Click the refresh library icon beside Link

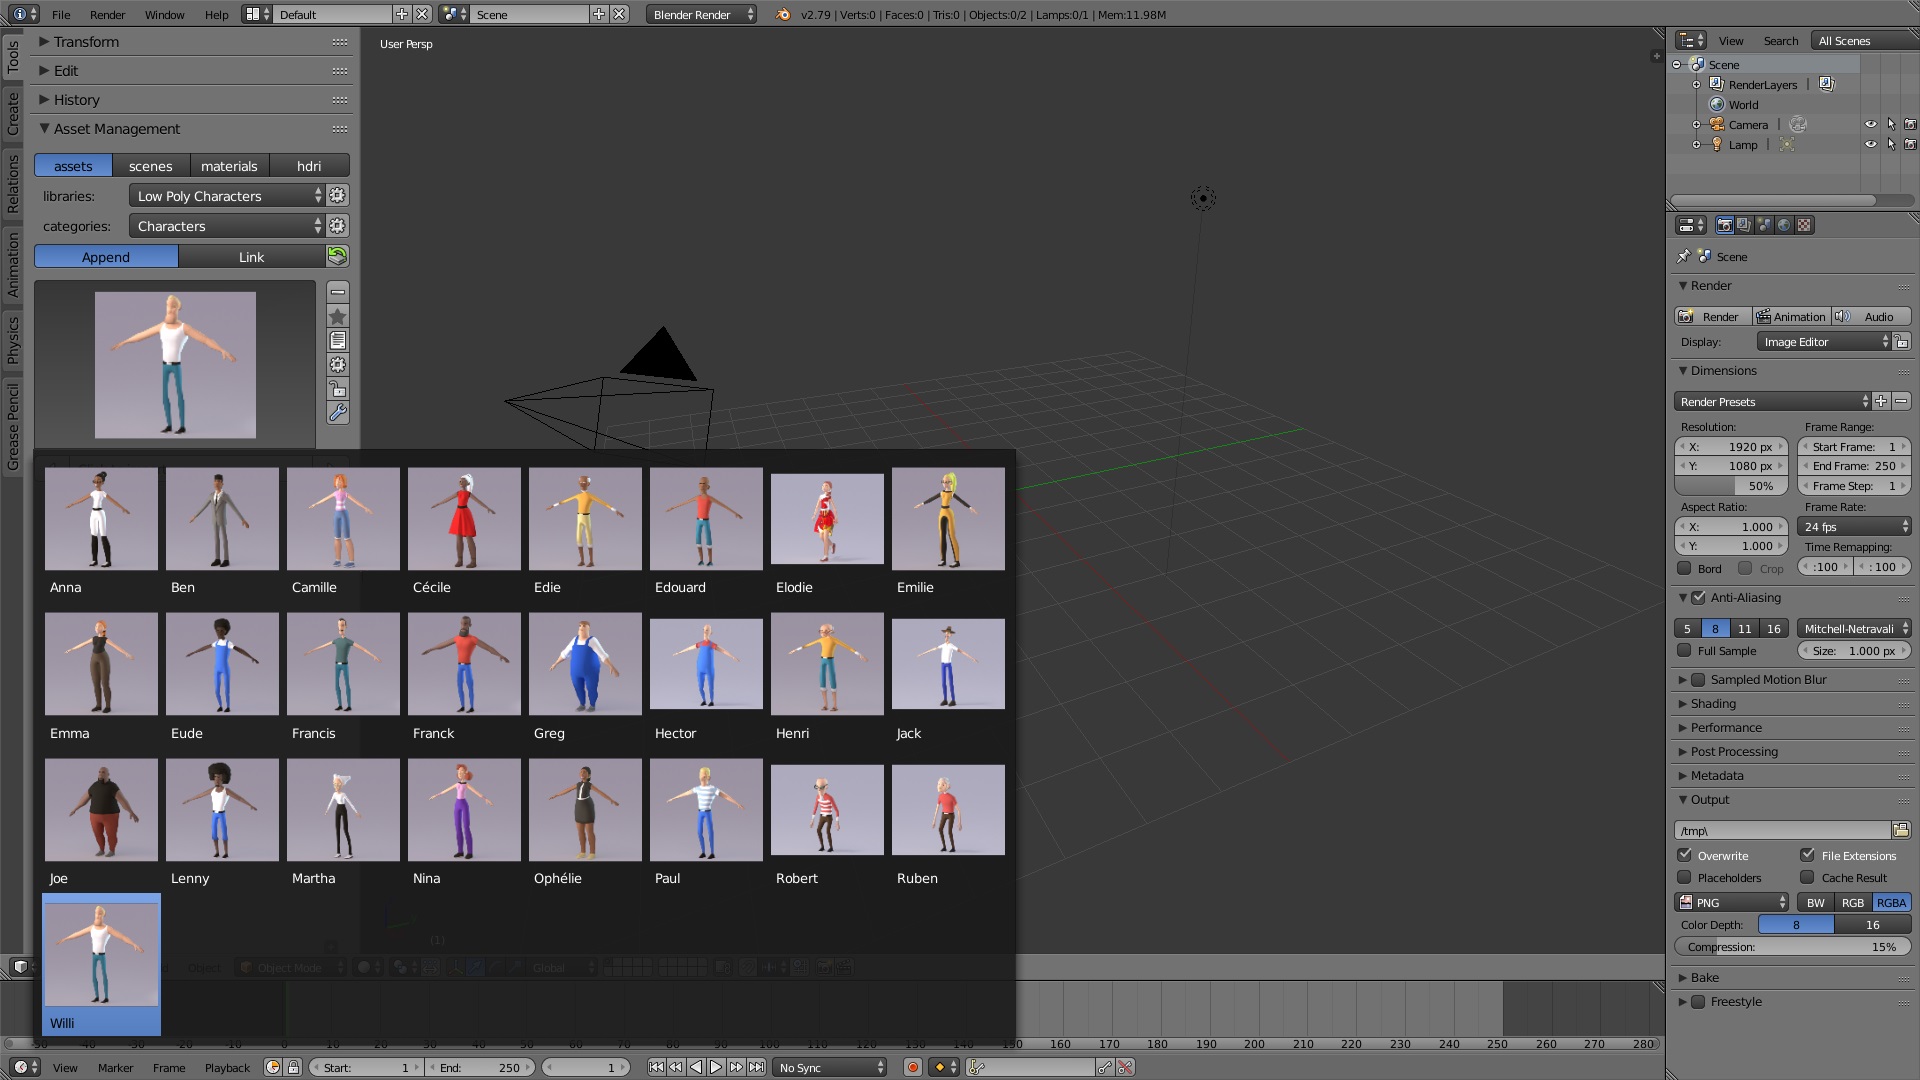[338, 256]
